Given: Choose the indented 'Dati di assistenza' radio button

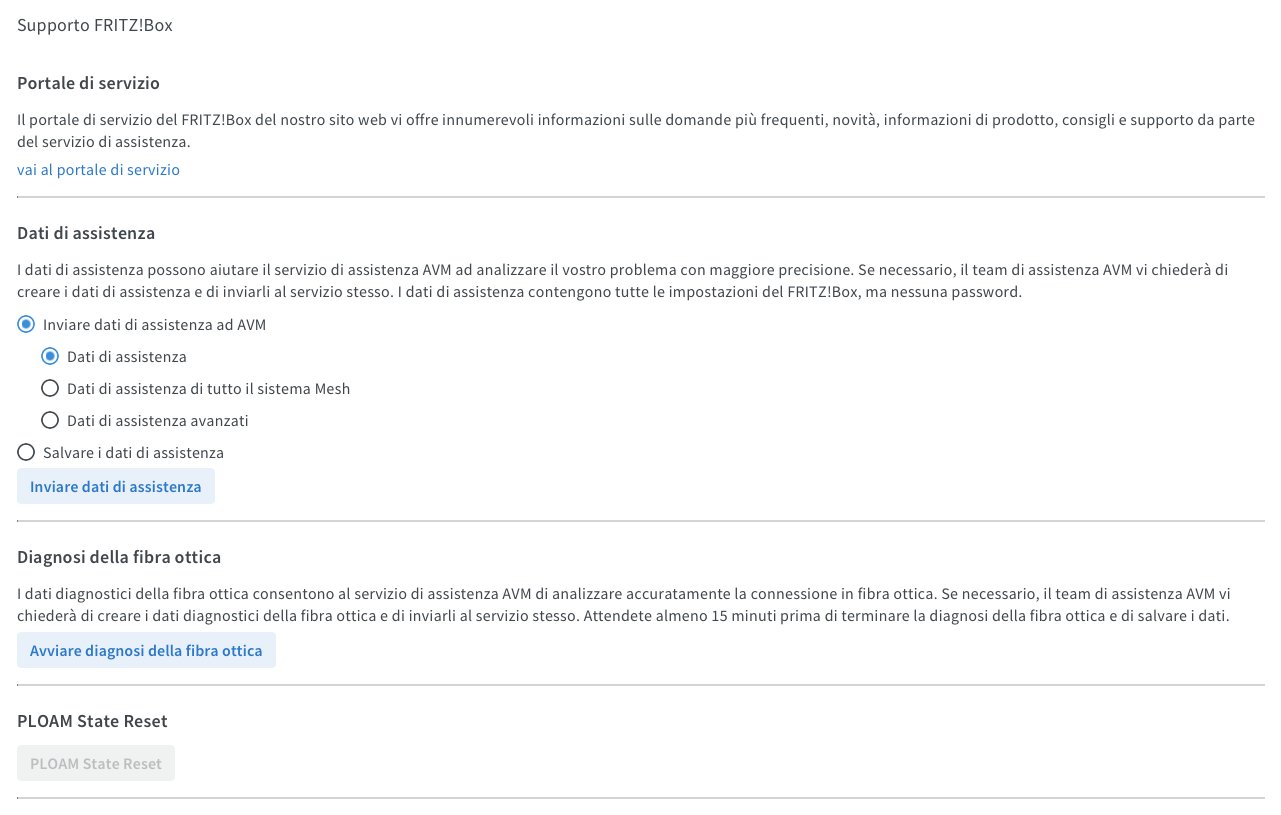Looking at the screenshot, I should [50, 357].
